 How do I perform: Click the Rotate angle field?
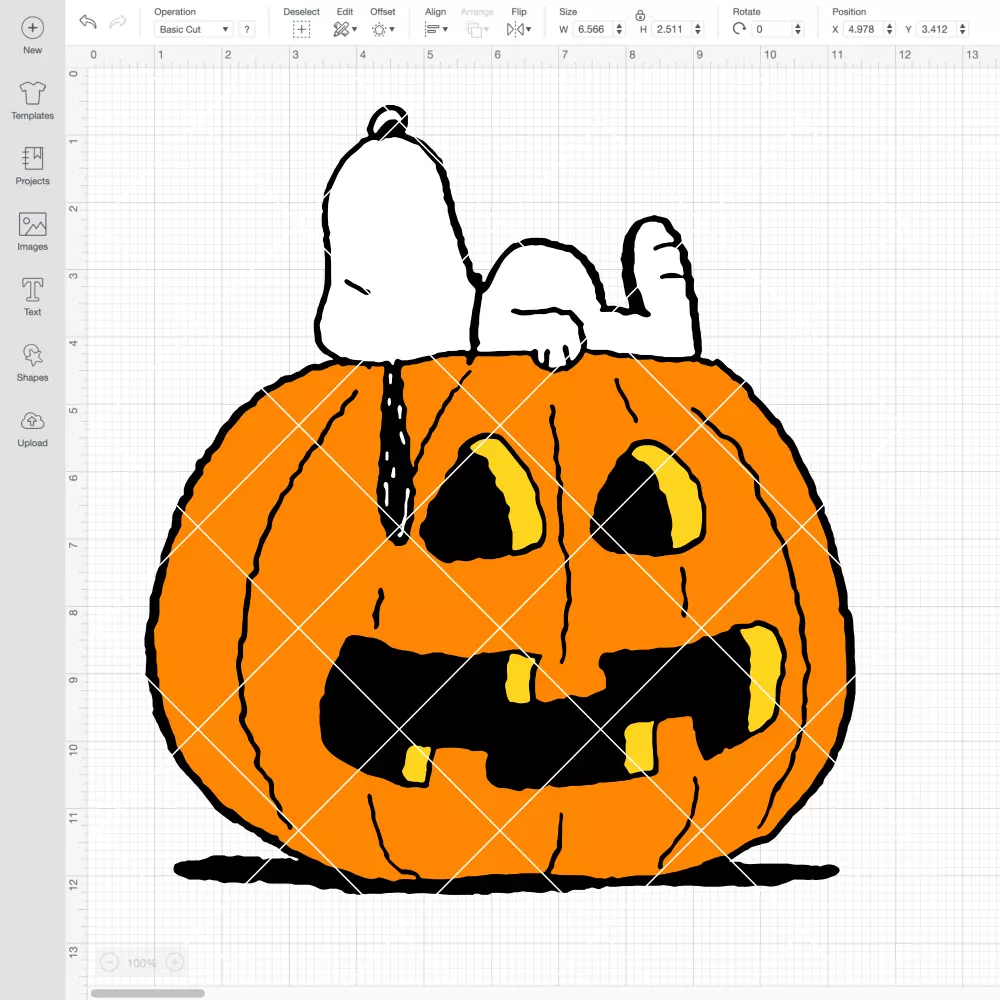[x=772, y=29]
